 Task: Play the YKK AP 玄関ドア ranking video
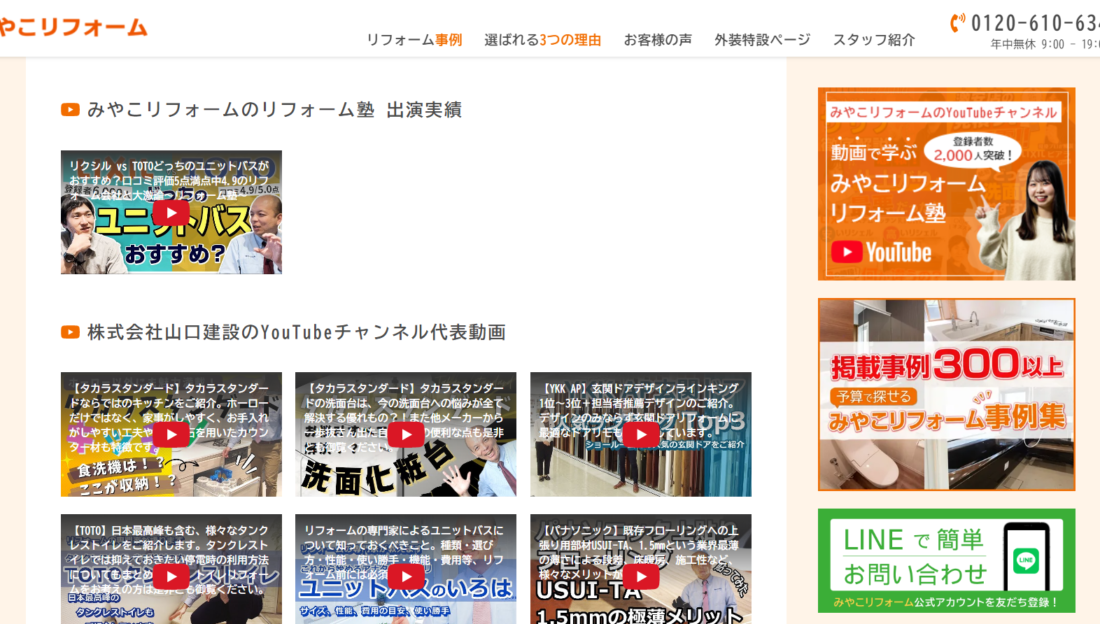point(640,434)
